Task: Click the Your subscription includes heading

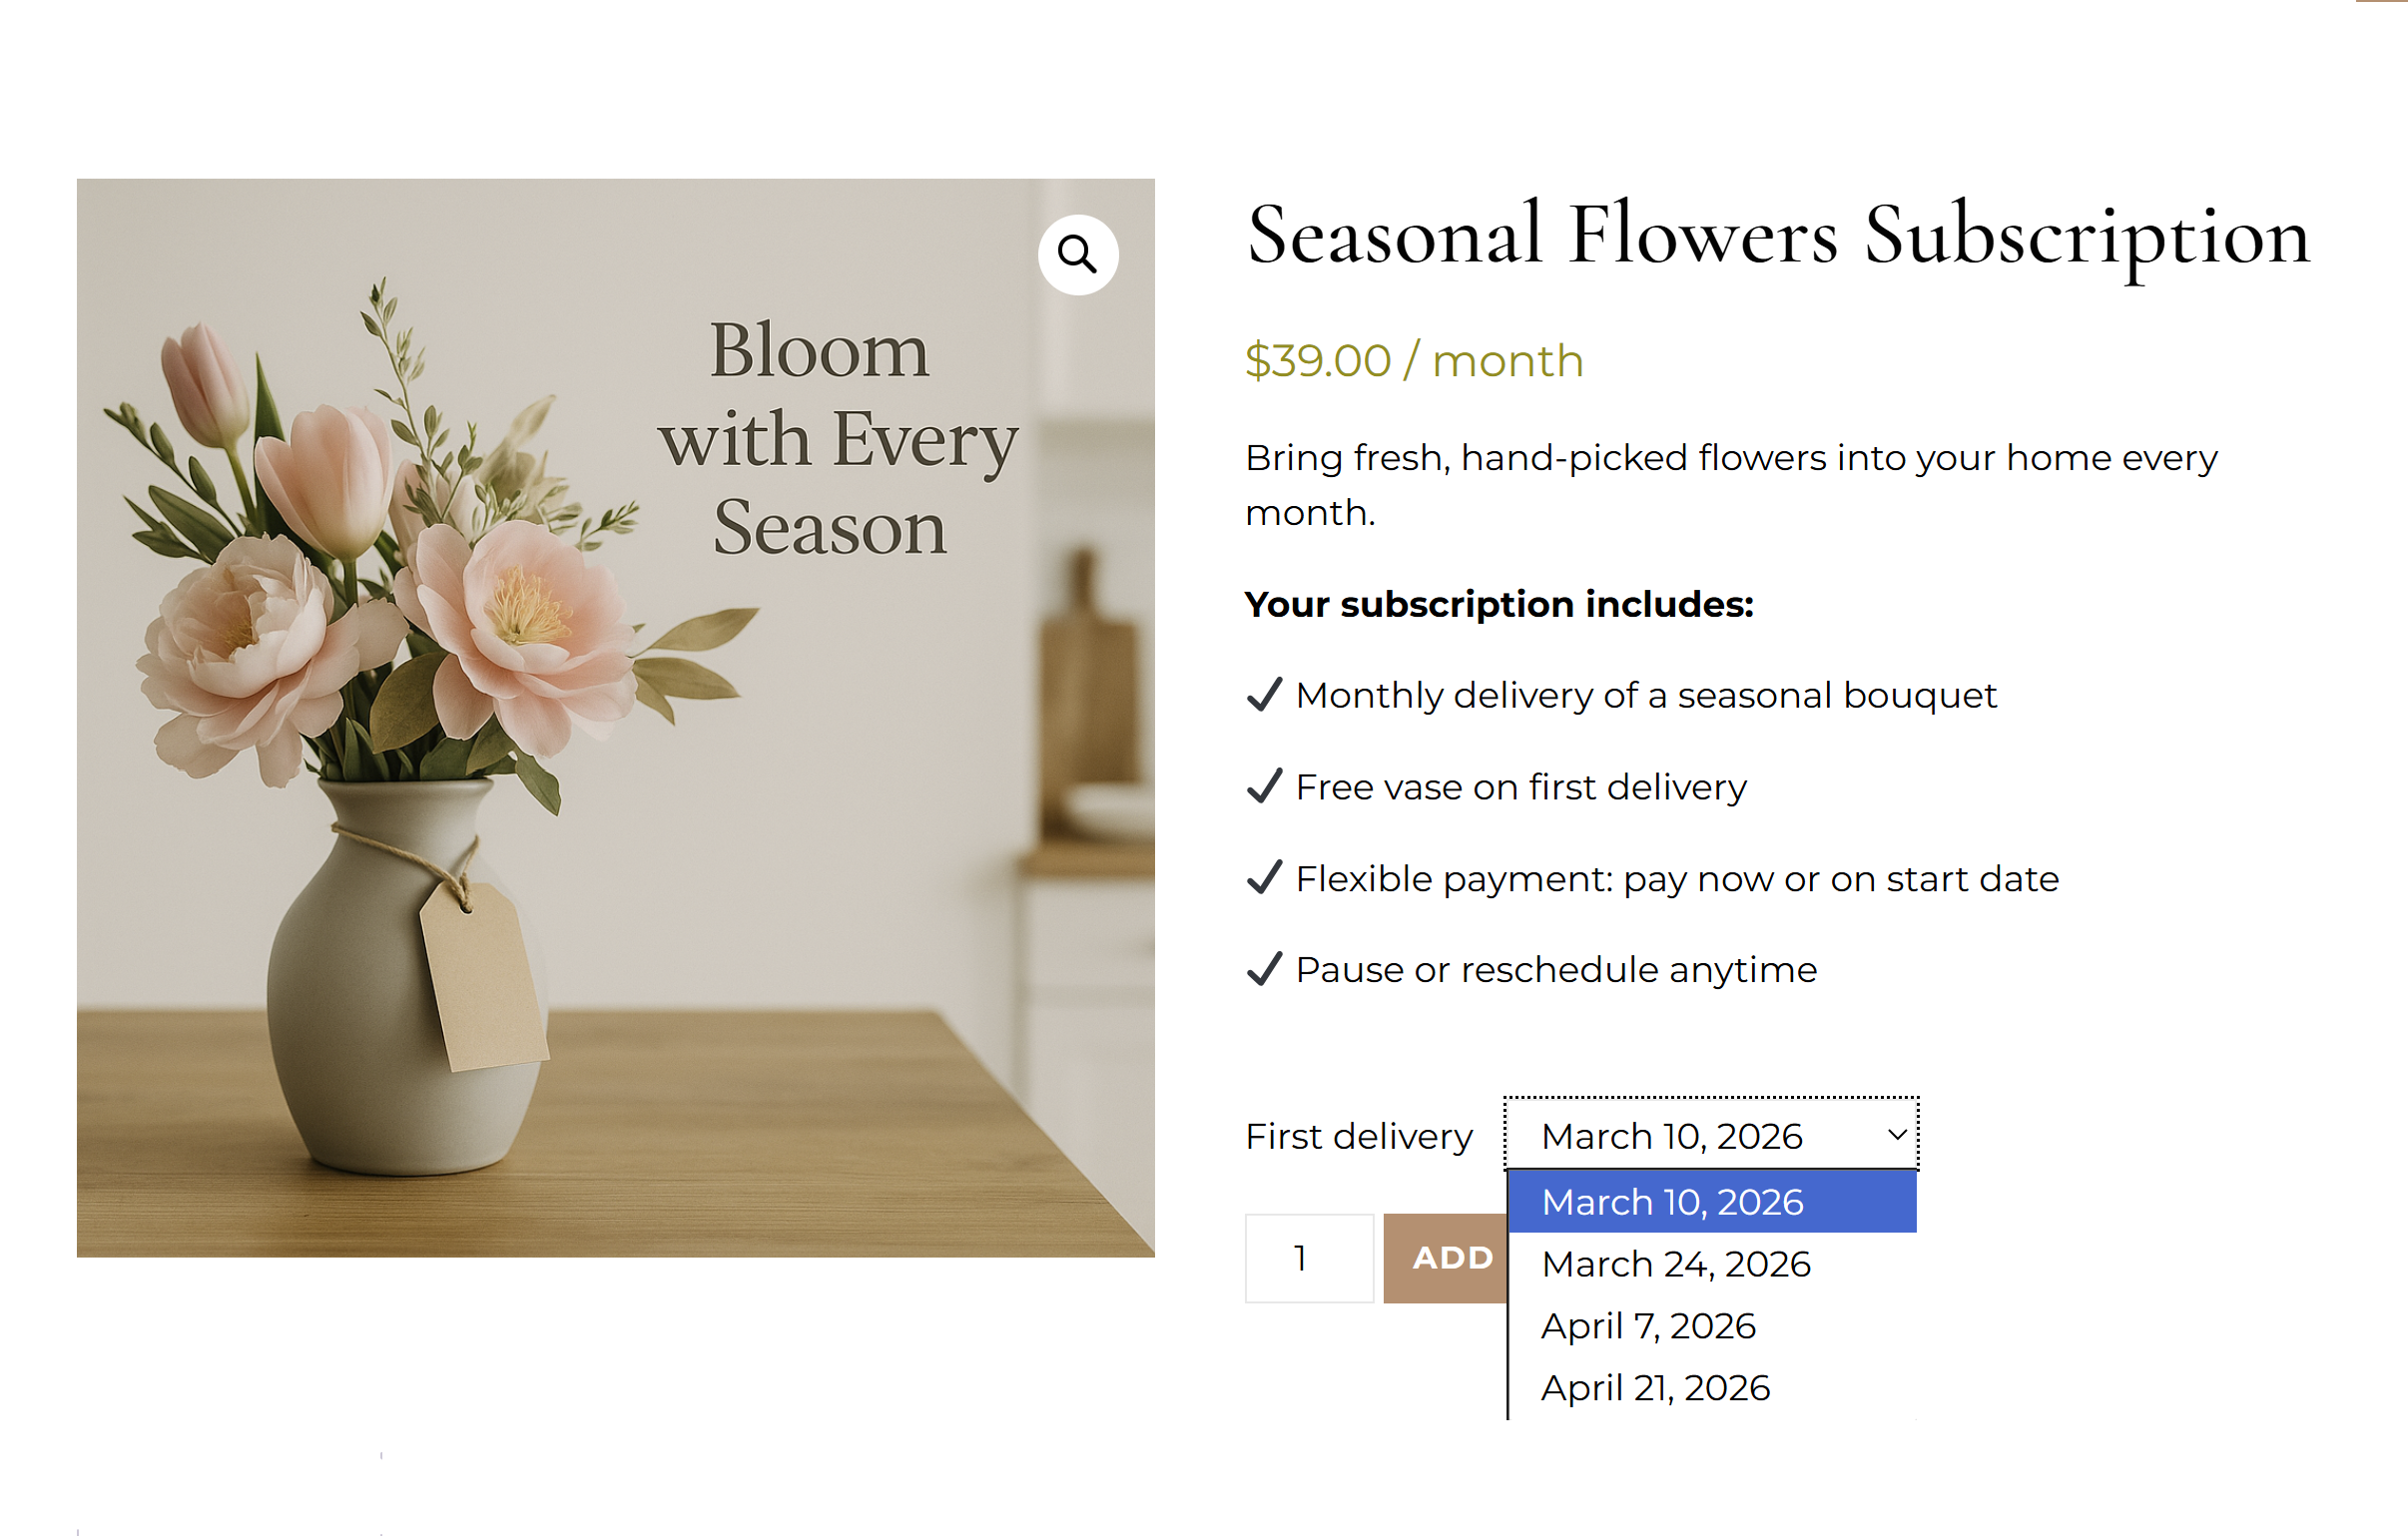Action: point(1498,604)
